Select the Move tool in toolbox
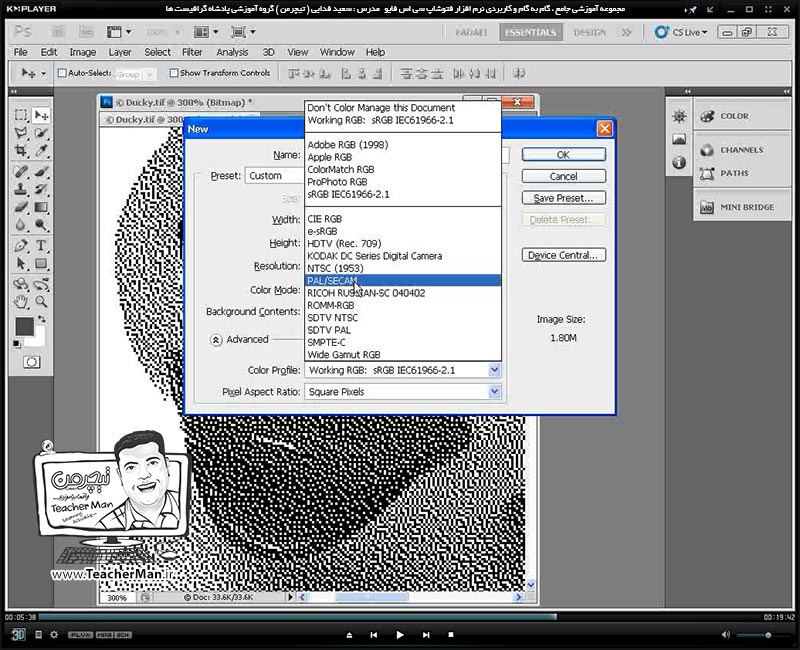 click(x=41, y=115)
